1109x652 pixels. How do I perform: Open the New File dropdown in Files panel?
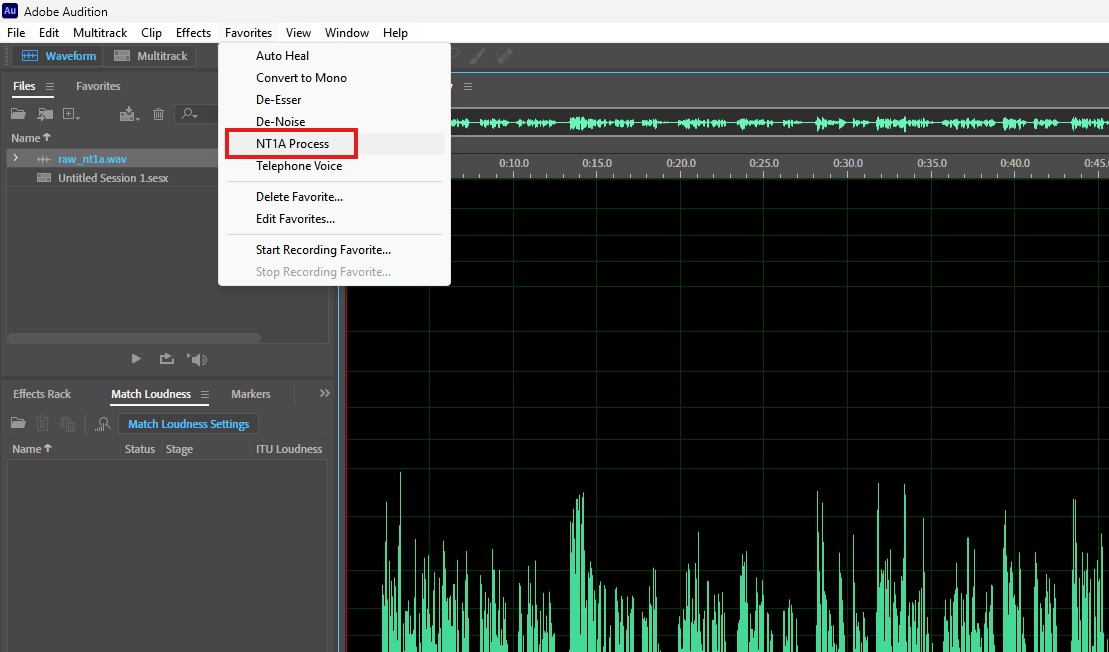[x=71, y=114]
